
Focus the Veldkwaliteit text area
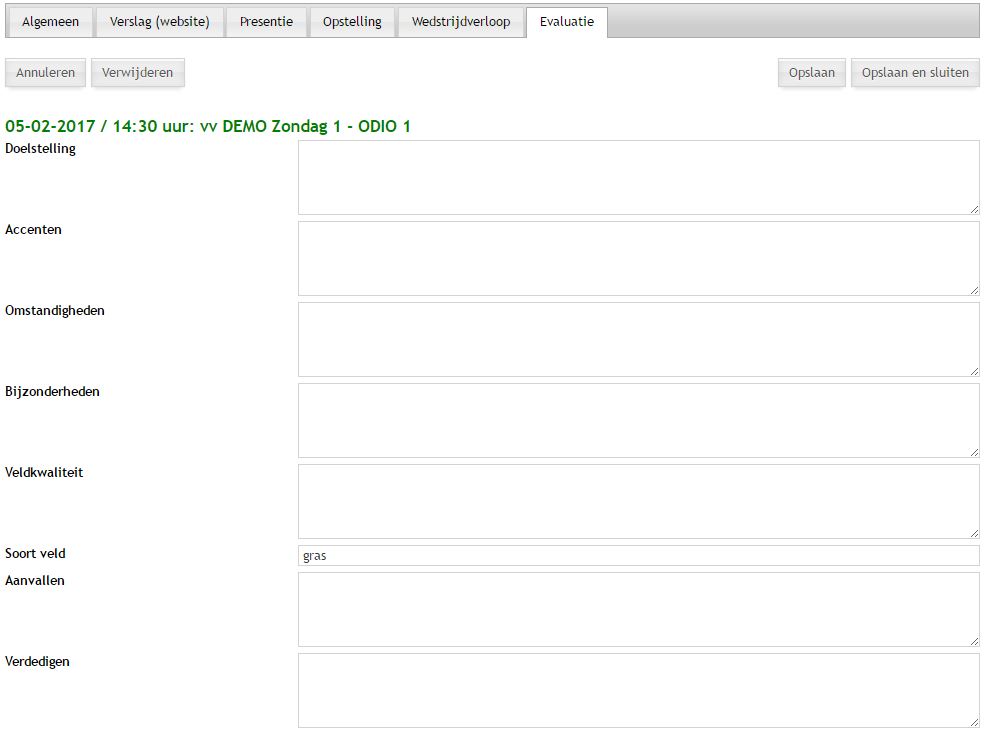[638, 501]
